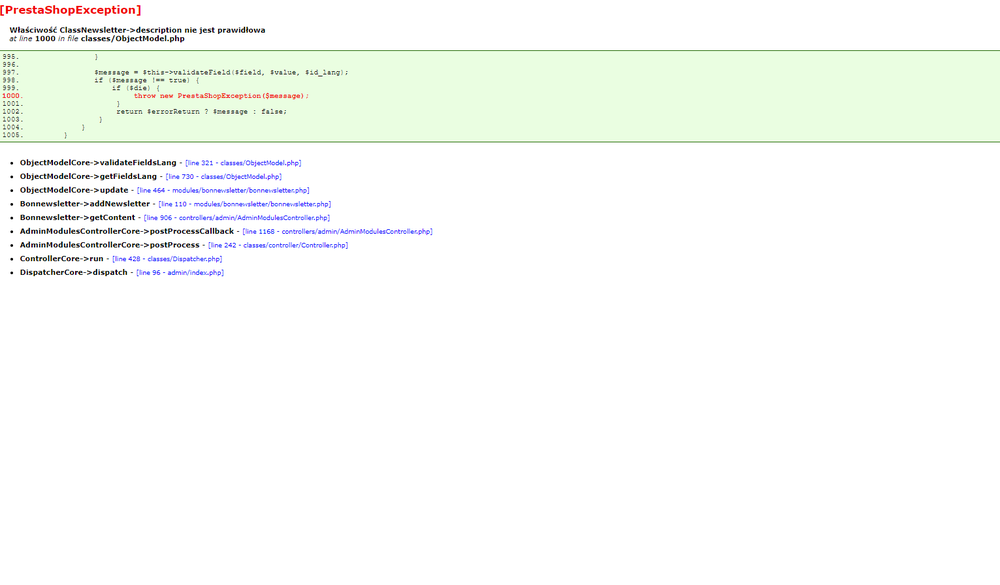Open the line 110 bonnewsletter.php link
Image resolution: width=1000 pixels, height=585 pixels.
244,204
